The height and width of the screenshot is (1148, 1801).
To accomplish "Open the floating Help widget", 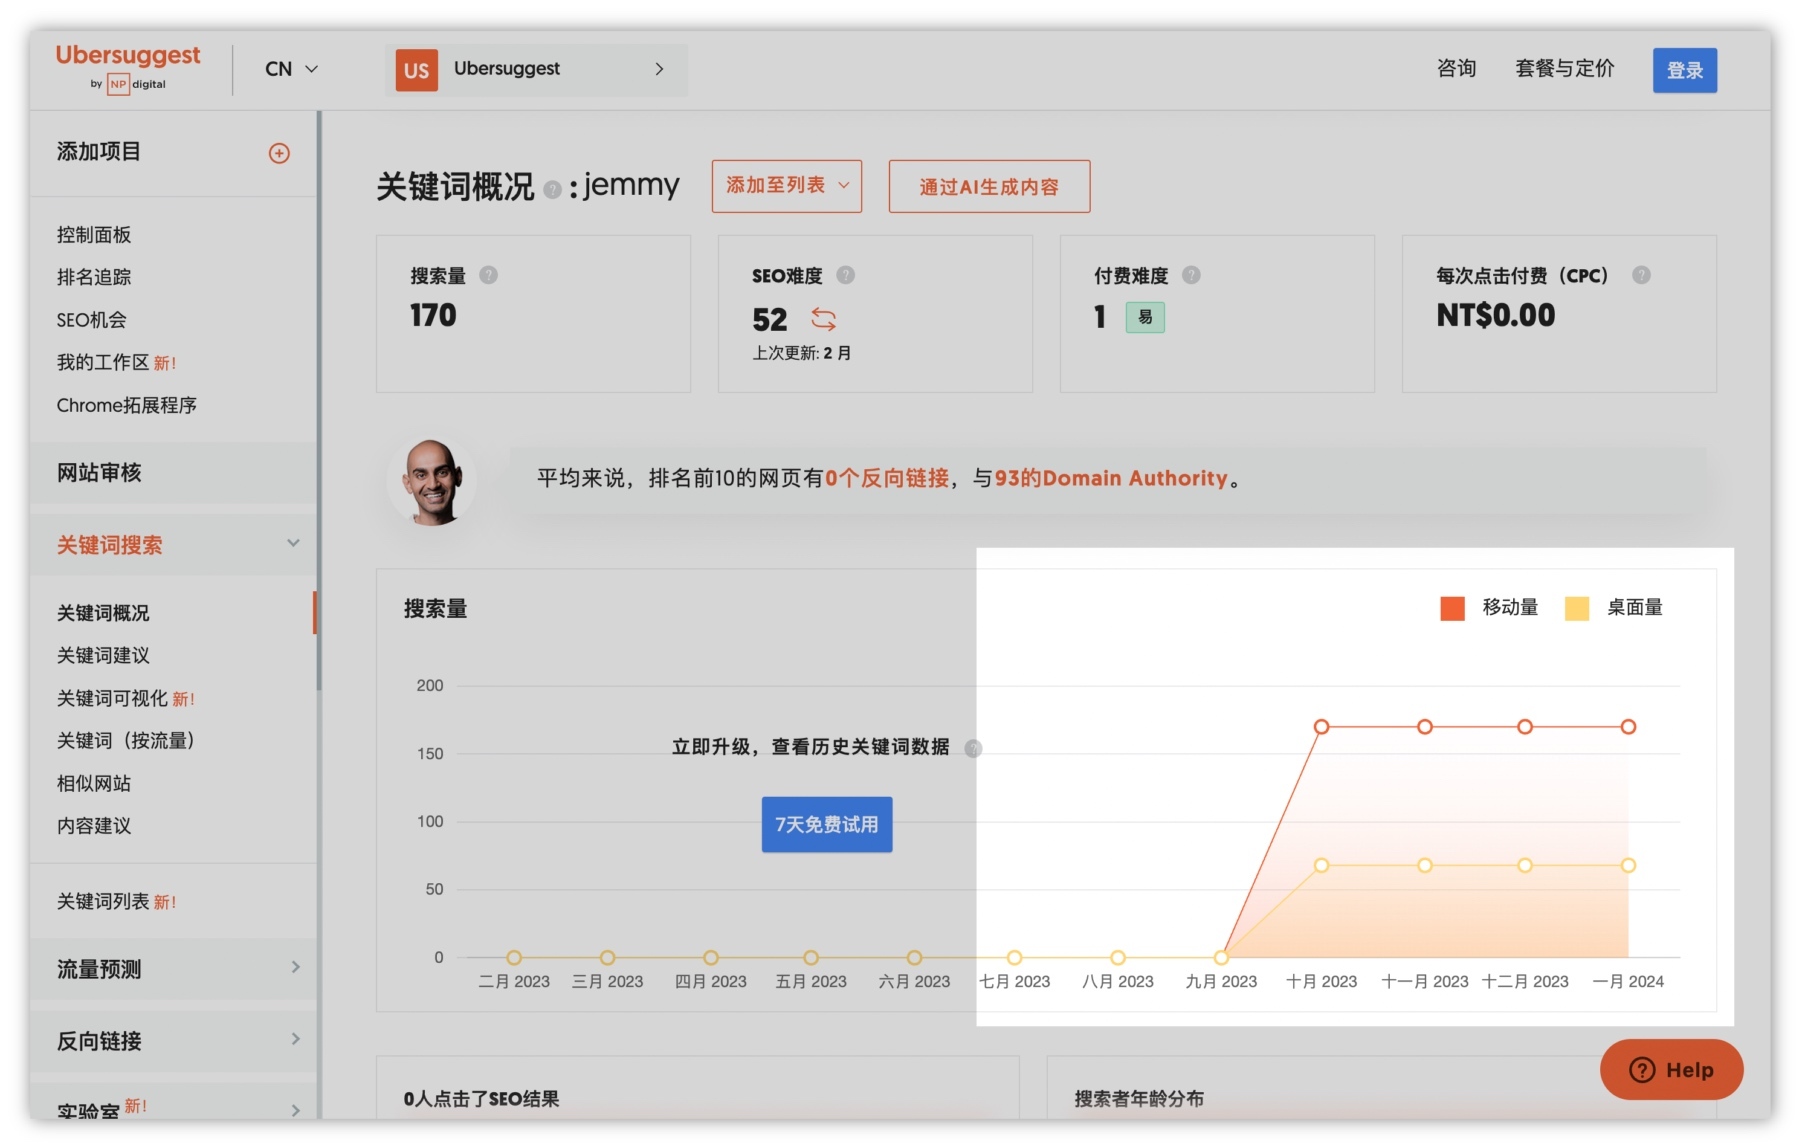I will point(1670,1070).
